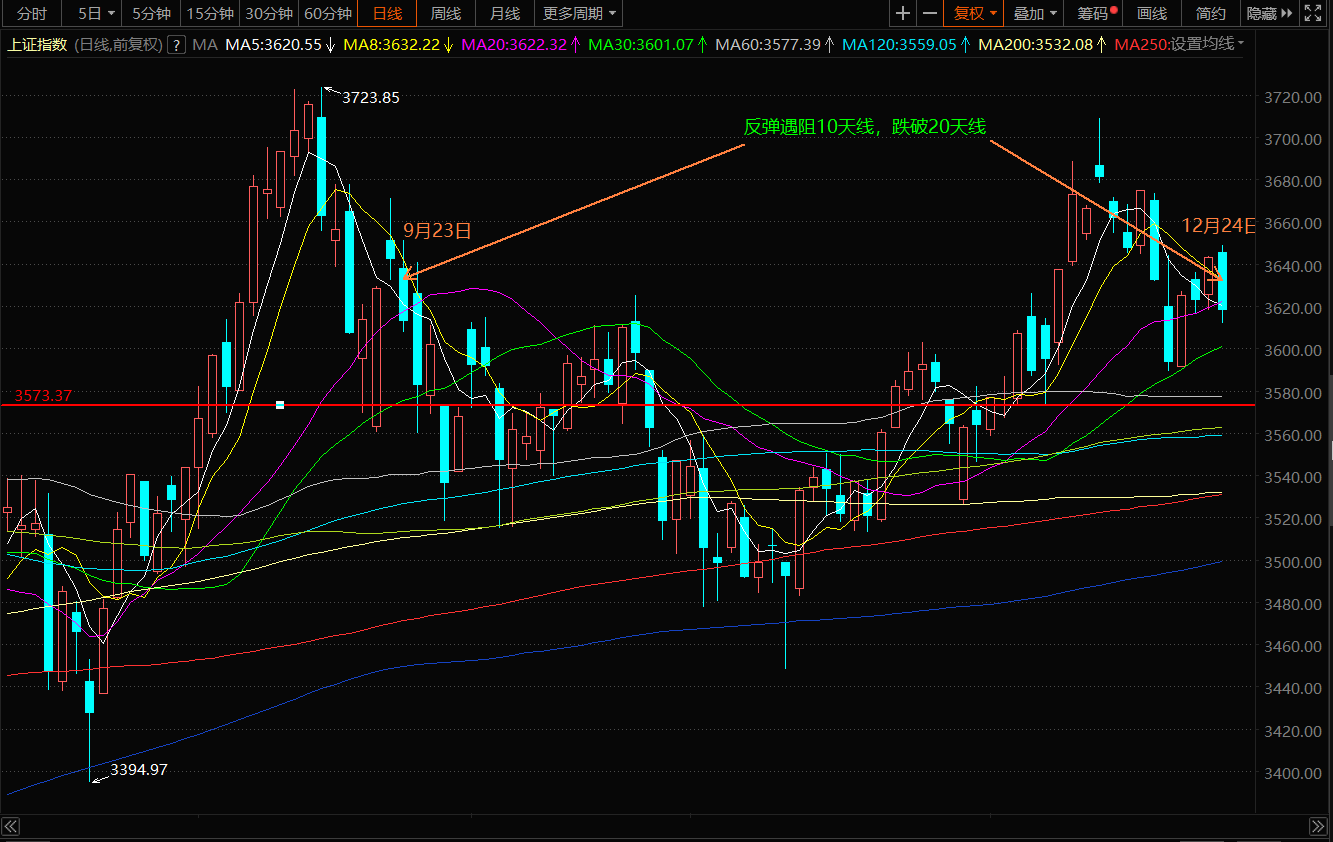Open the 设置均线 moving average settings

click(x=1207, y=44)
